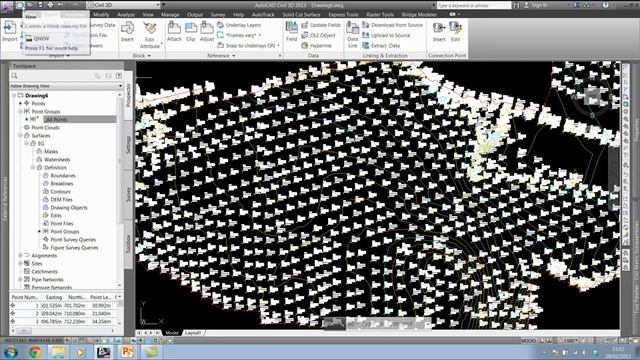Image resolution: width=640 pixels, height=360 pixels.
Task: Click Edit in the Connection Point panel
Action: tap(455, 31)
